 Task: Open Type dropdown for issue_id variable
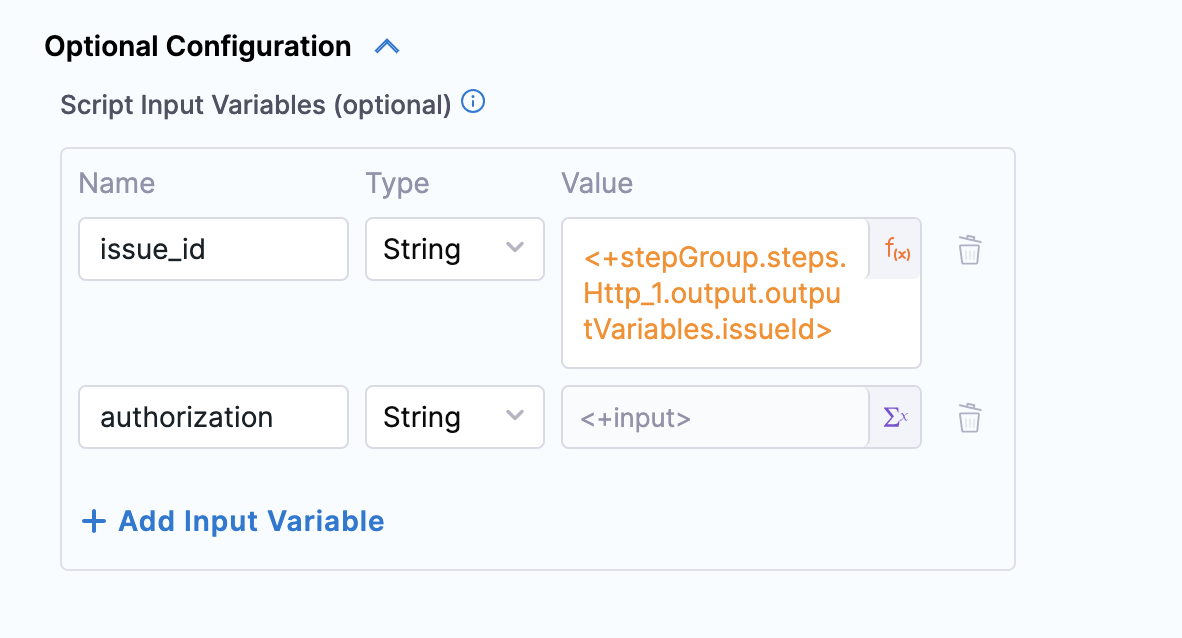tap(454, 249)
